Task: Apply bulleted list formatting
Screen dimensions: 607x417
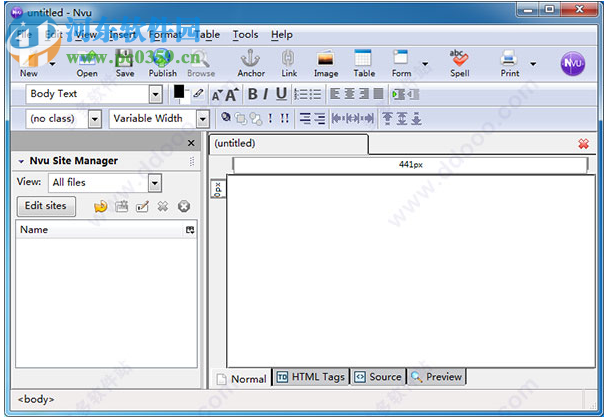Action: point(315,94)
